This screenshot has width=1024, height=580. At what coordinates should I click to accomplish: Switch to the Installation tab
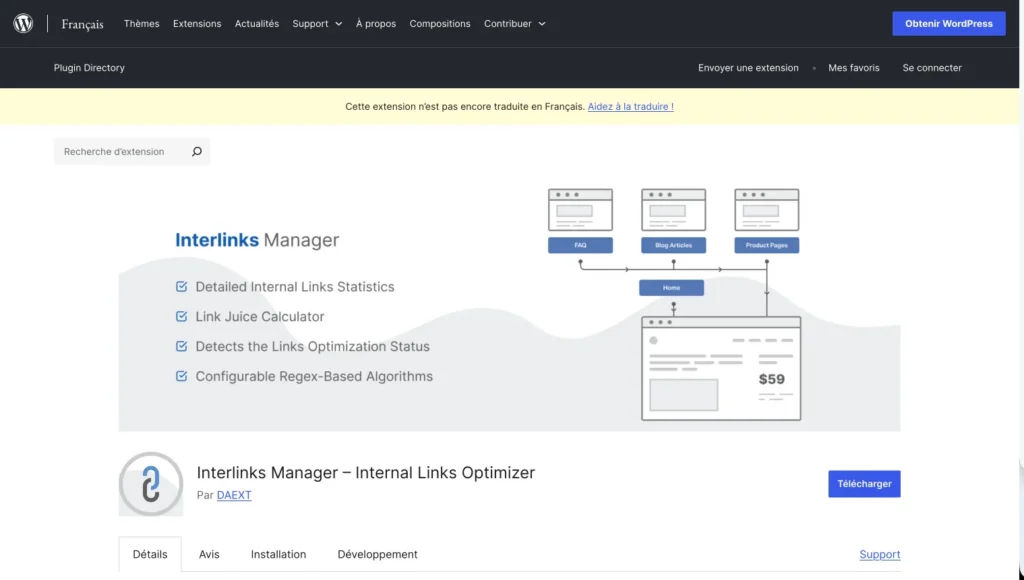point(278,554)
